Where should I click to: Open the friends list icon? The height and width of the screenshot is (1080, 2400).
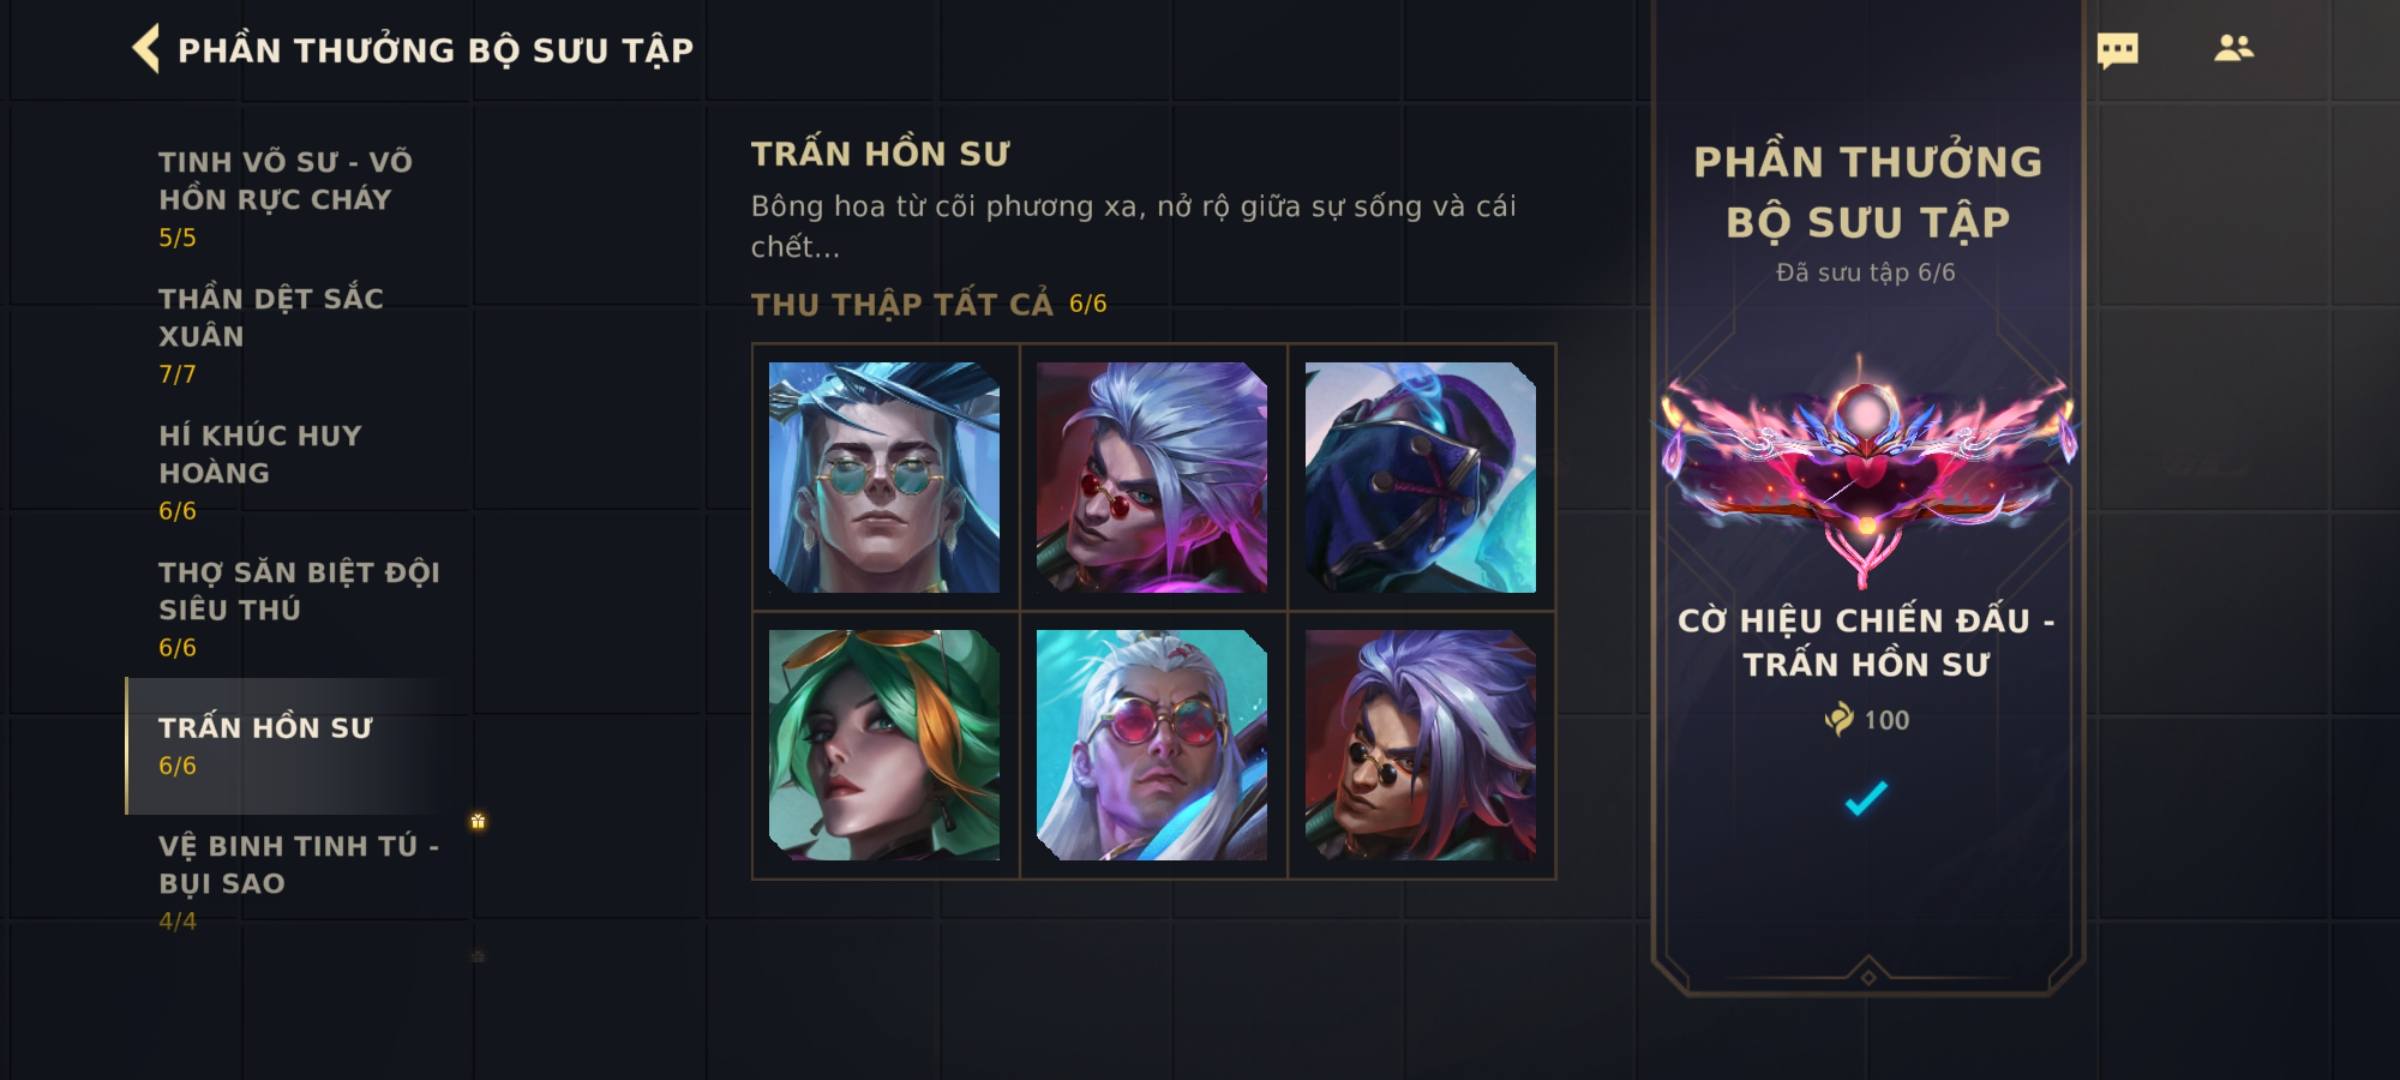click(2233, 48)
